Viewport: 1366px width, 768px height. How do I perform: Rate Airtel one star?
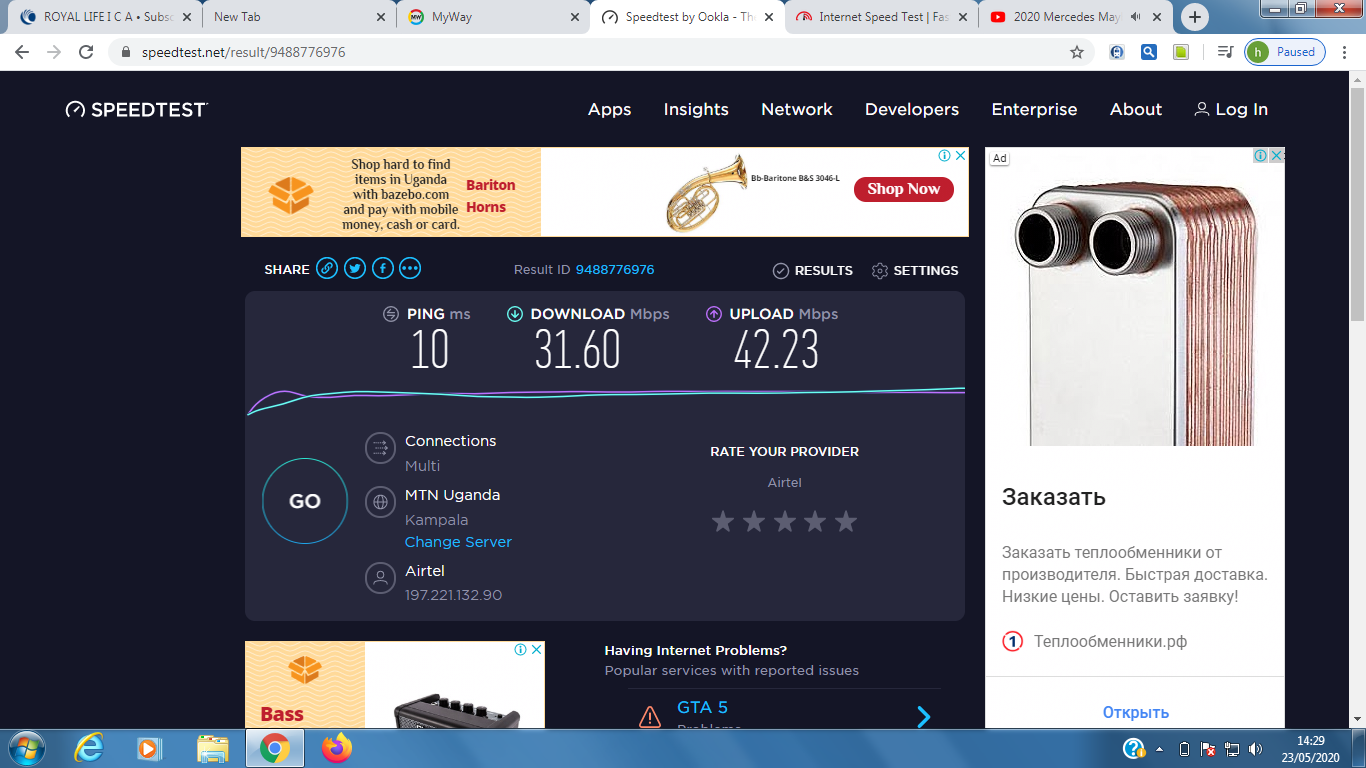(723, 521)
